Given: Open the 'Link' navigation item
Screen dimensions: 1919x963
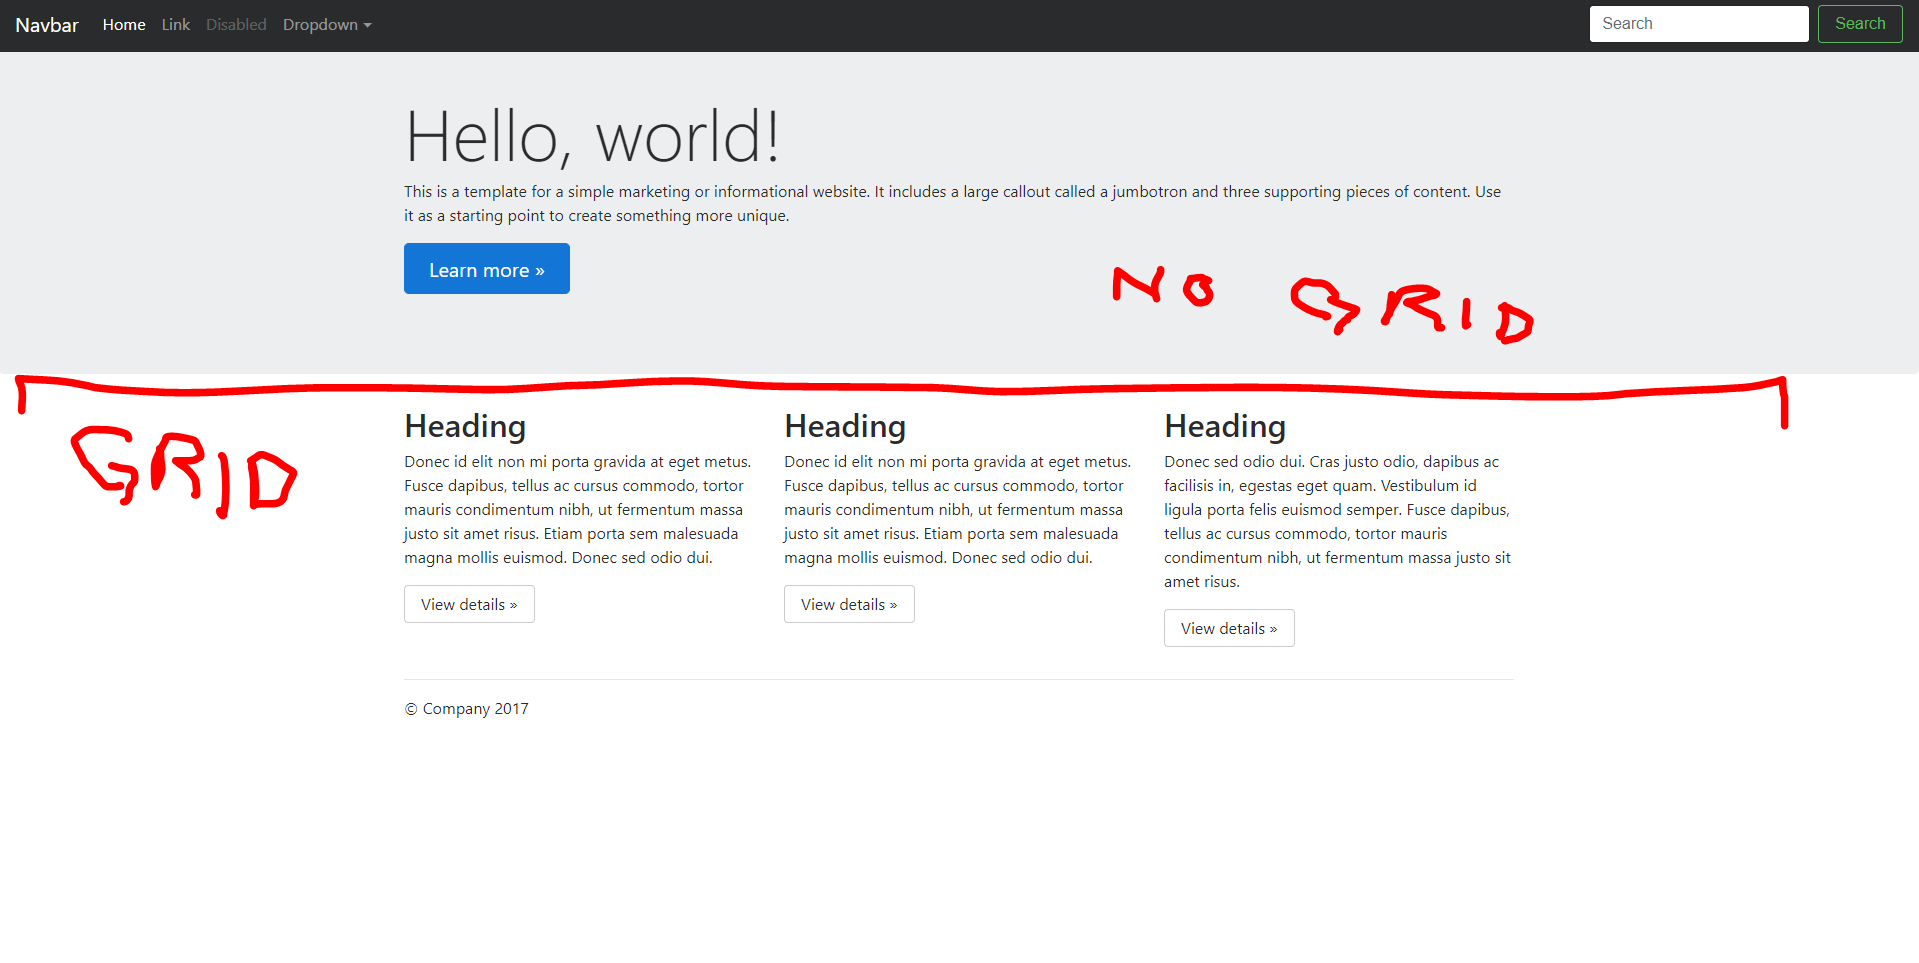Looking at the screenshot, I should (175, 25).
